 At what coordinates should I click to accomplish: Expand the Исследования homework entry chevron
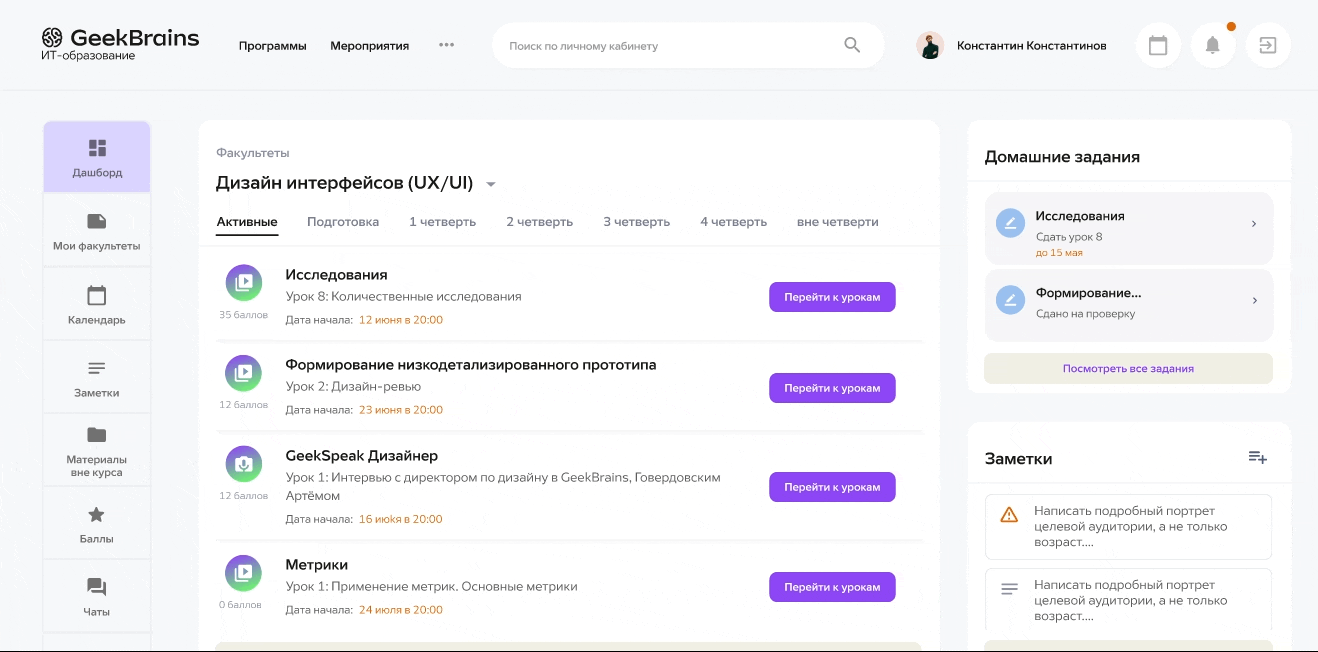(x=1253, y=223)
